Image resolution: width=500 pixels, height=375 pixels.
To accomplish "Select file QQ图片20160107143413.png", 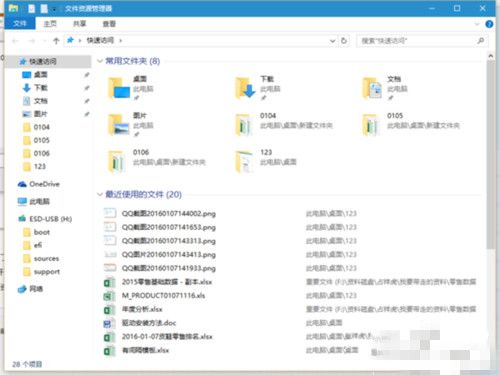I will click(169, 254).
